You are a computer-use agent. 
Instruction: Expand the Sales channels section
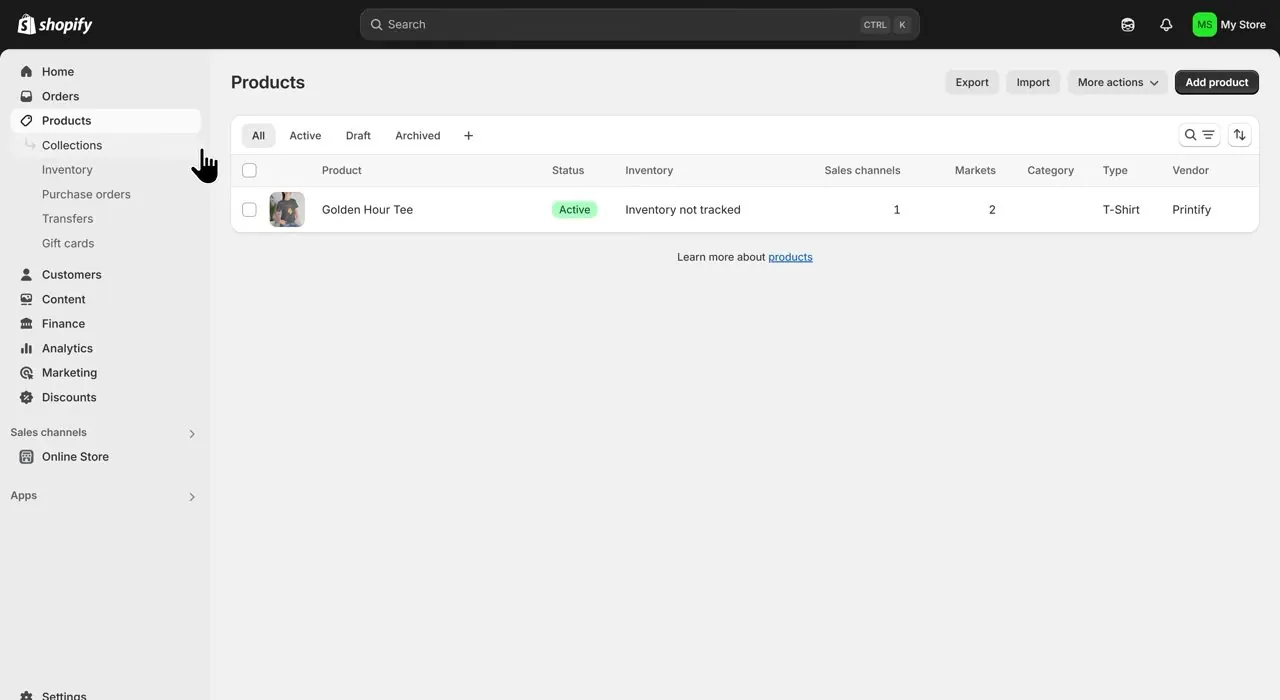(192, 434)
